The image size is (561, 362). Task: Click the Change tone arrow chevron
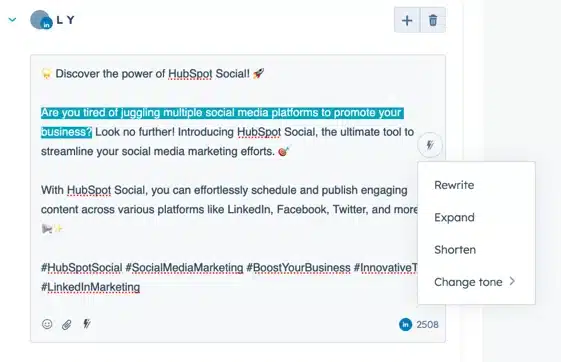click(x=512, y=281)
